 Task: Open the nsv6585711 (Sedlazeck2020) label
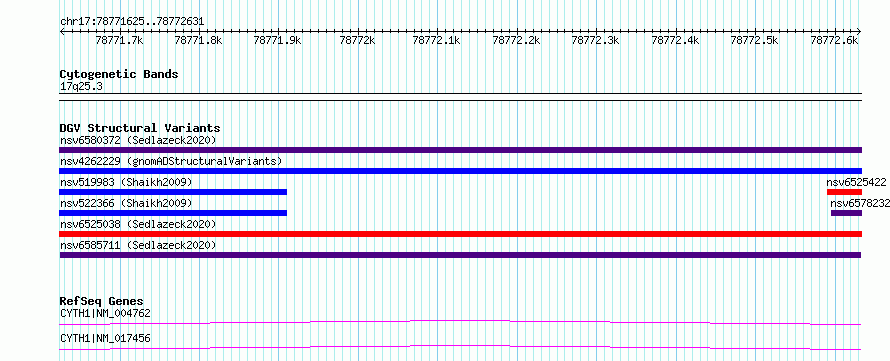coord(138,245)
